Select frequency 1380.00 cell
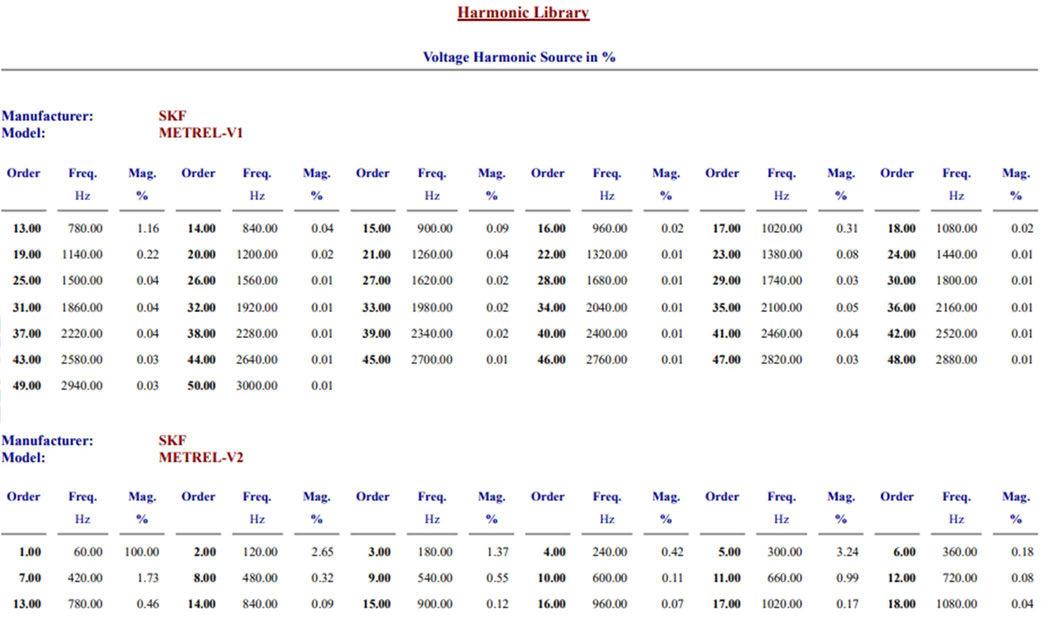 781,254
